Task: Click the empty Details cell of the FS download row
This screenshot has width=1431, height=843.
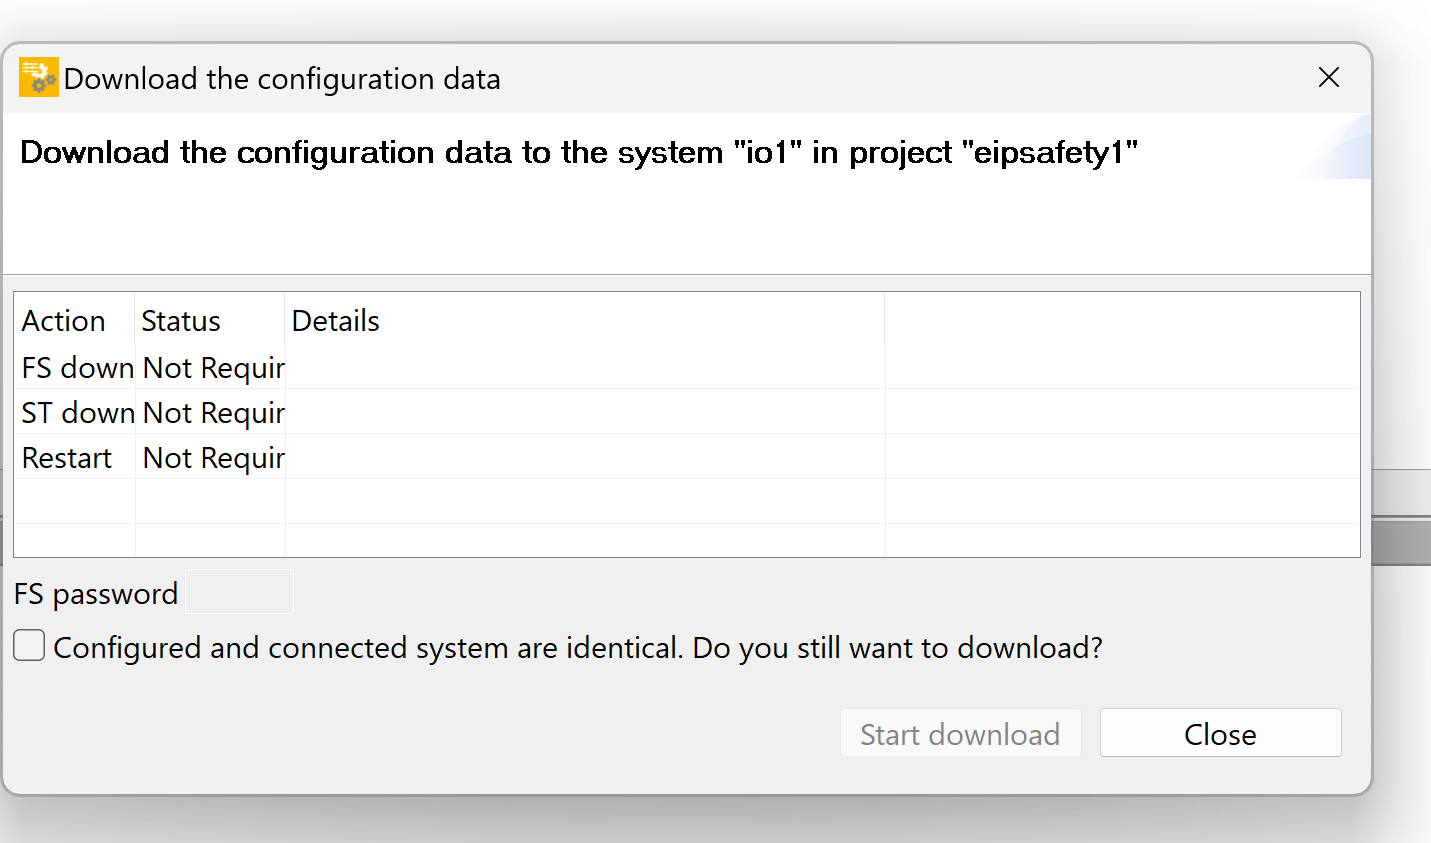Action: (x=585, y=367)
